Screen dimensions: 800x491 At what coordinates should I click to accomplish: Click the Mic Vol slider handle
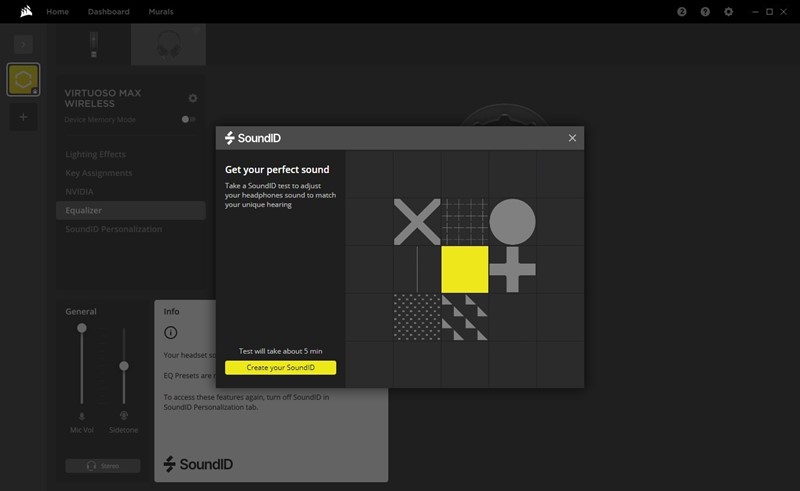click(82, 328)
